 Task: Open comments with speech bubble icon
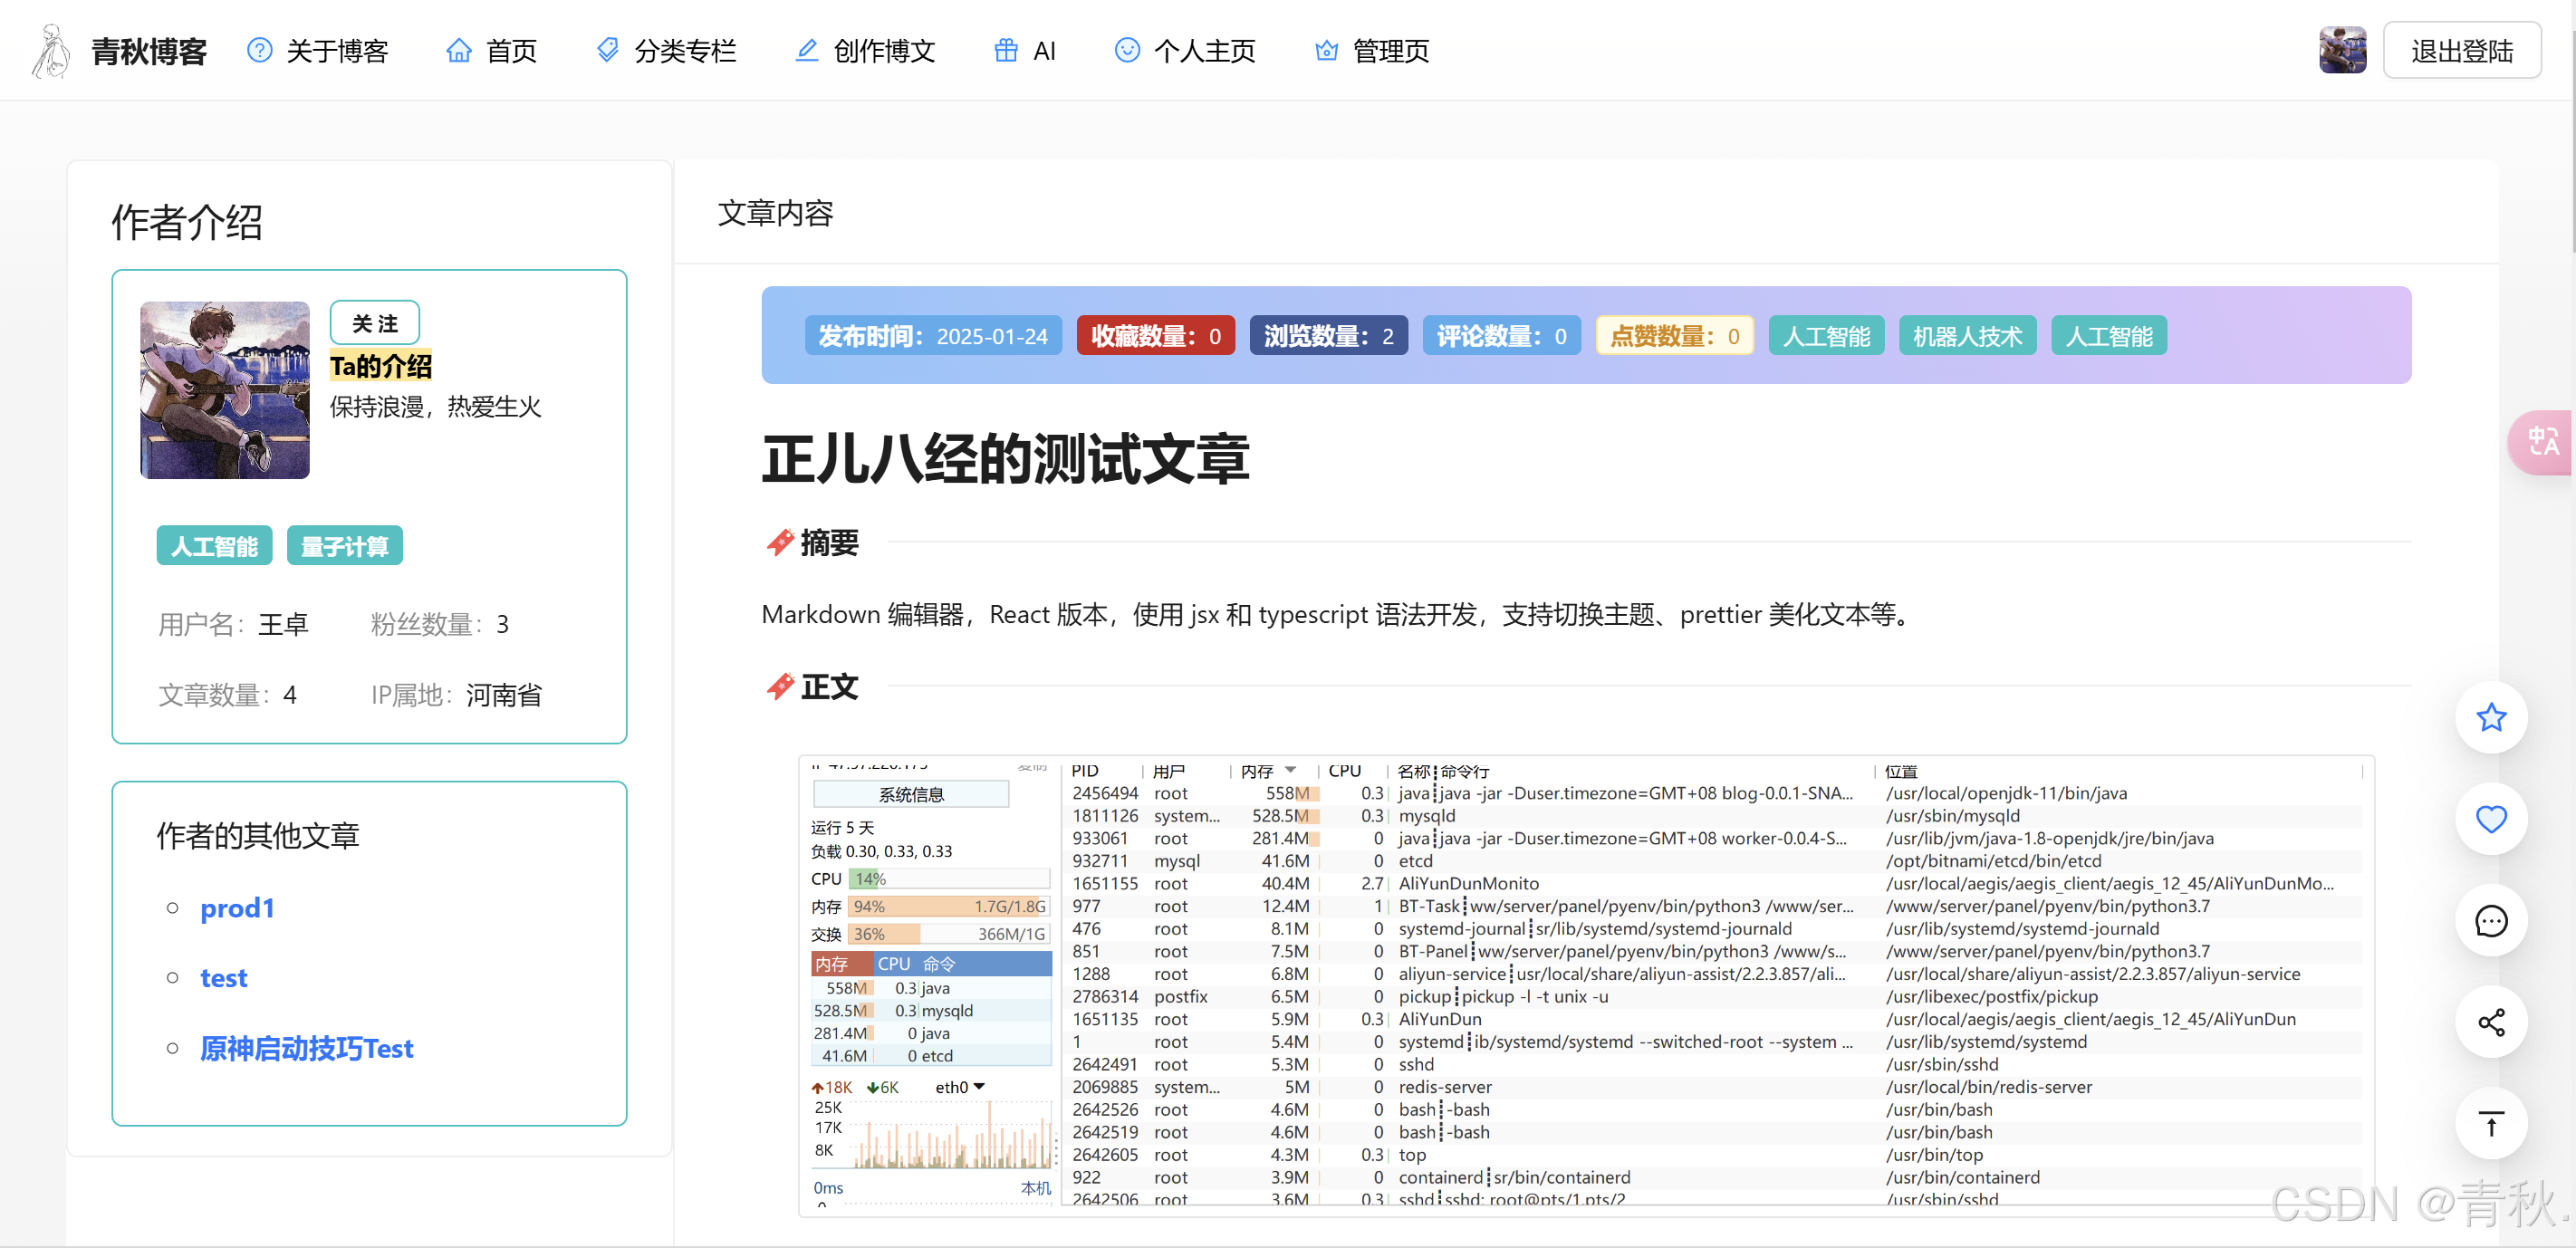(2490, 921)
